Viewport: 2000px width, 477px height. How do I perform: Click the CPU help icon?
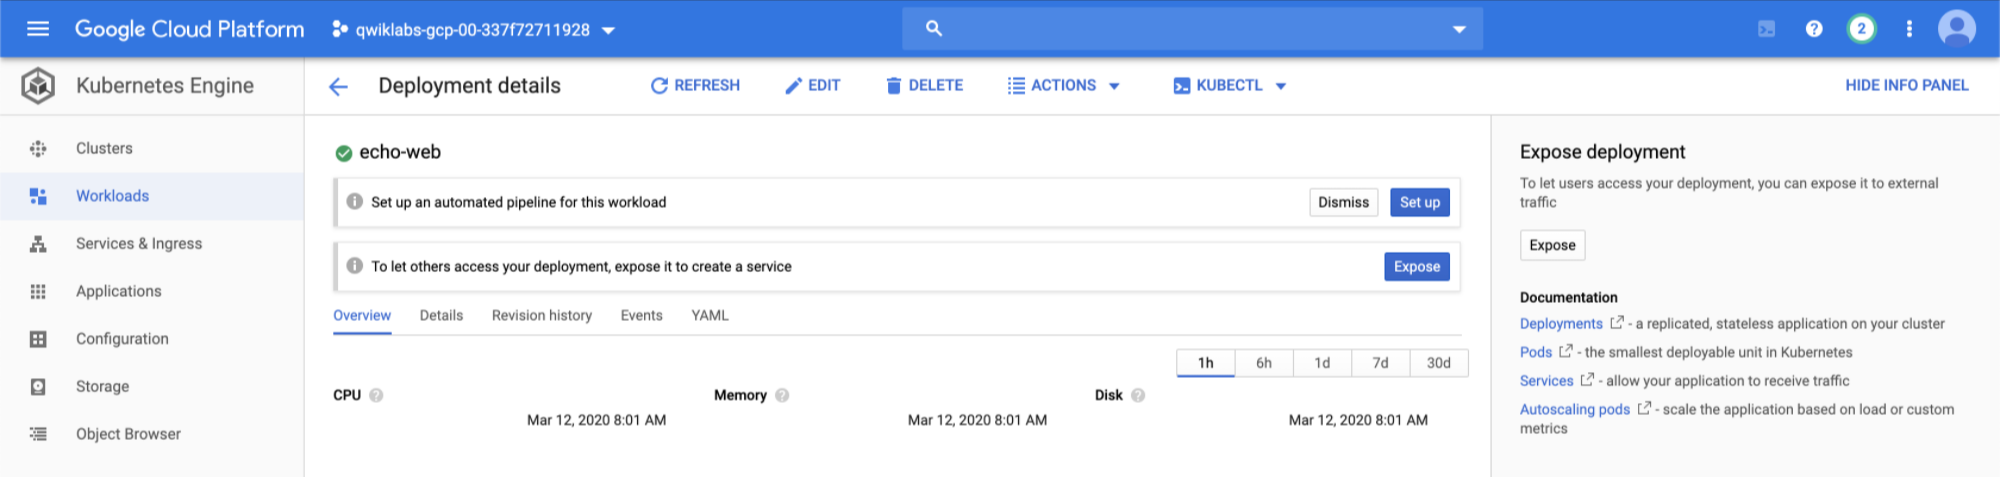[x=376, y=395]
